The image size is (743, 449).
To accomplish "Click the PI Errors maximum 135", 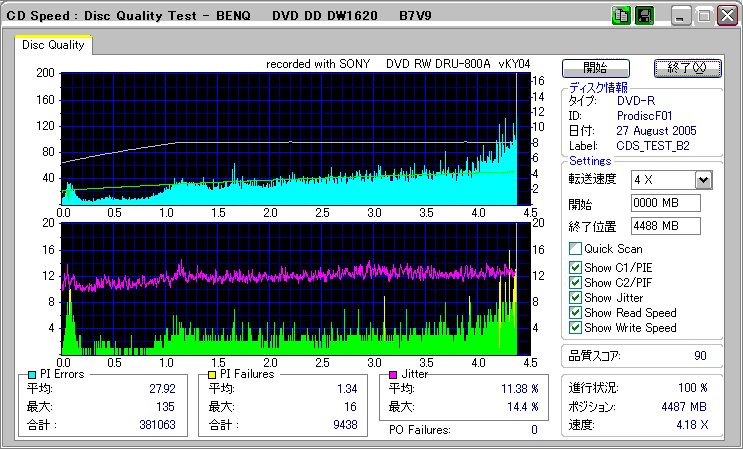I will coord(165,406).
